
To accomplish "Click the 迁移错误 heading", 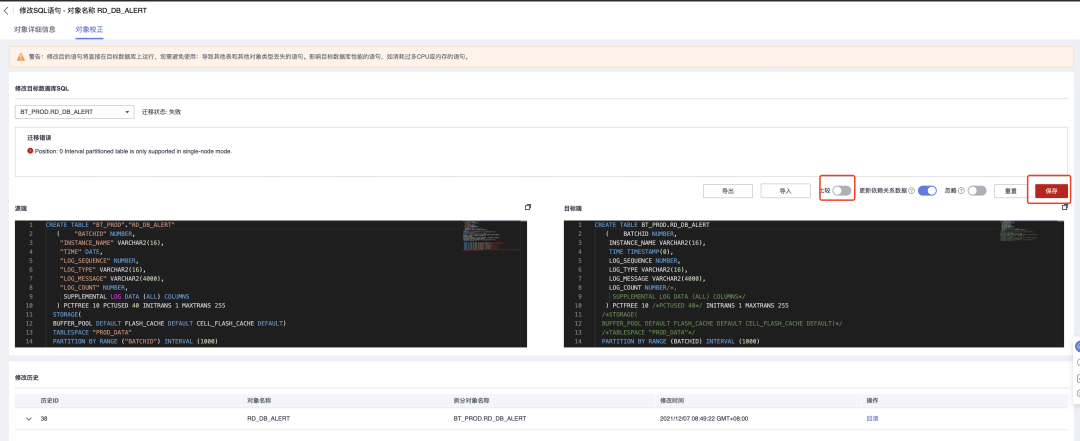I will pyautogui.click(x=39, y=138).
